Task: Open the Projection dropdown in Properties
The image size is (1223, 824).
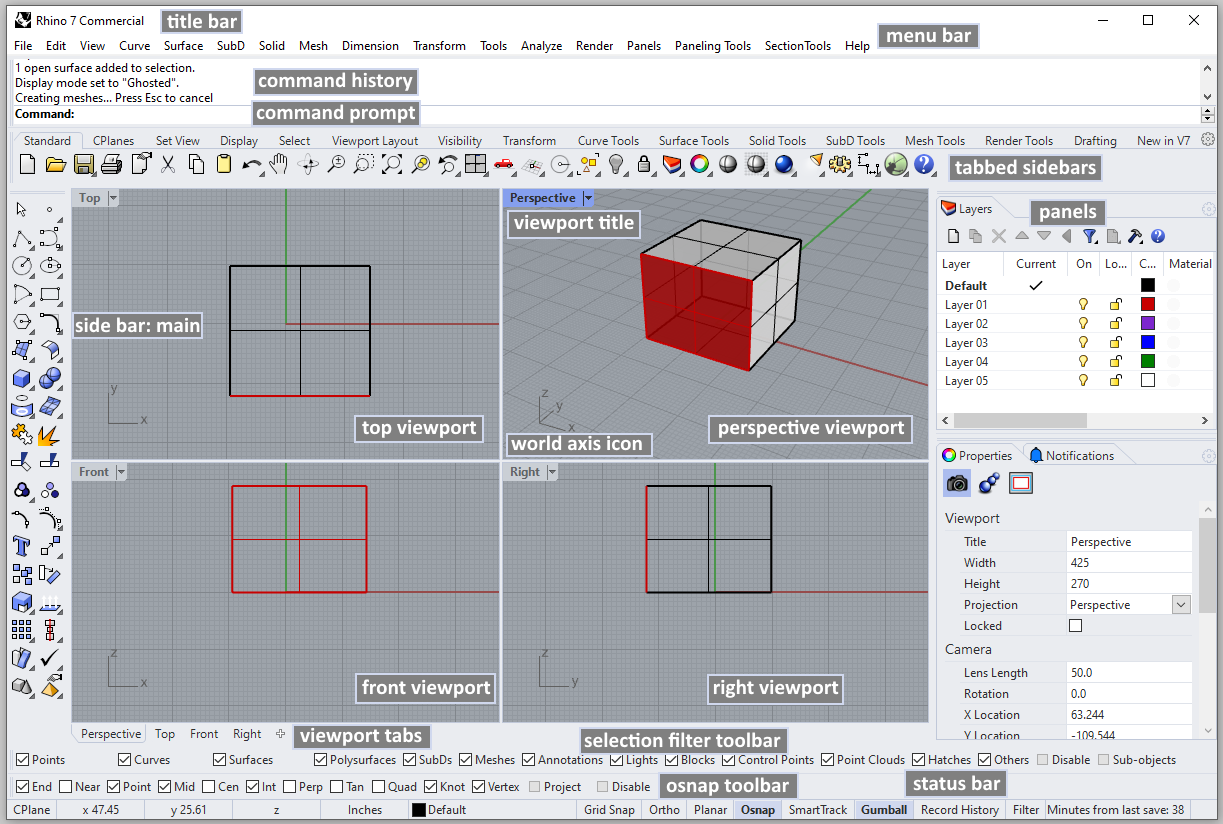Action: click(1181, 605)
